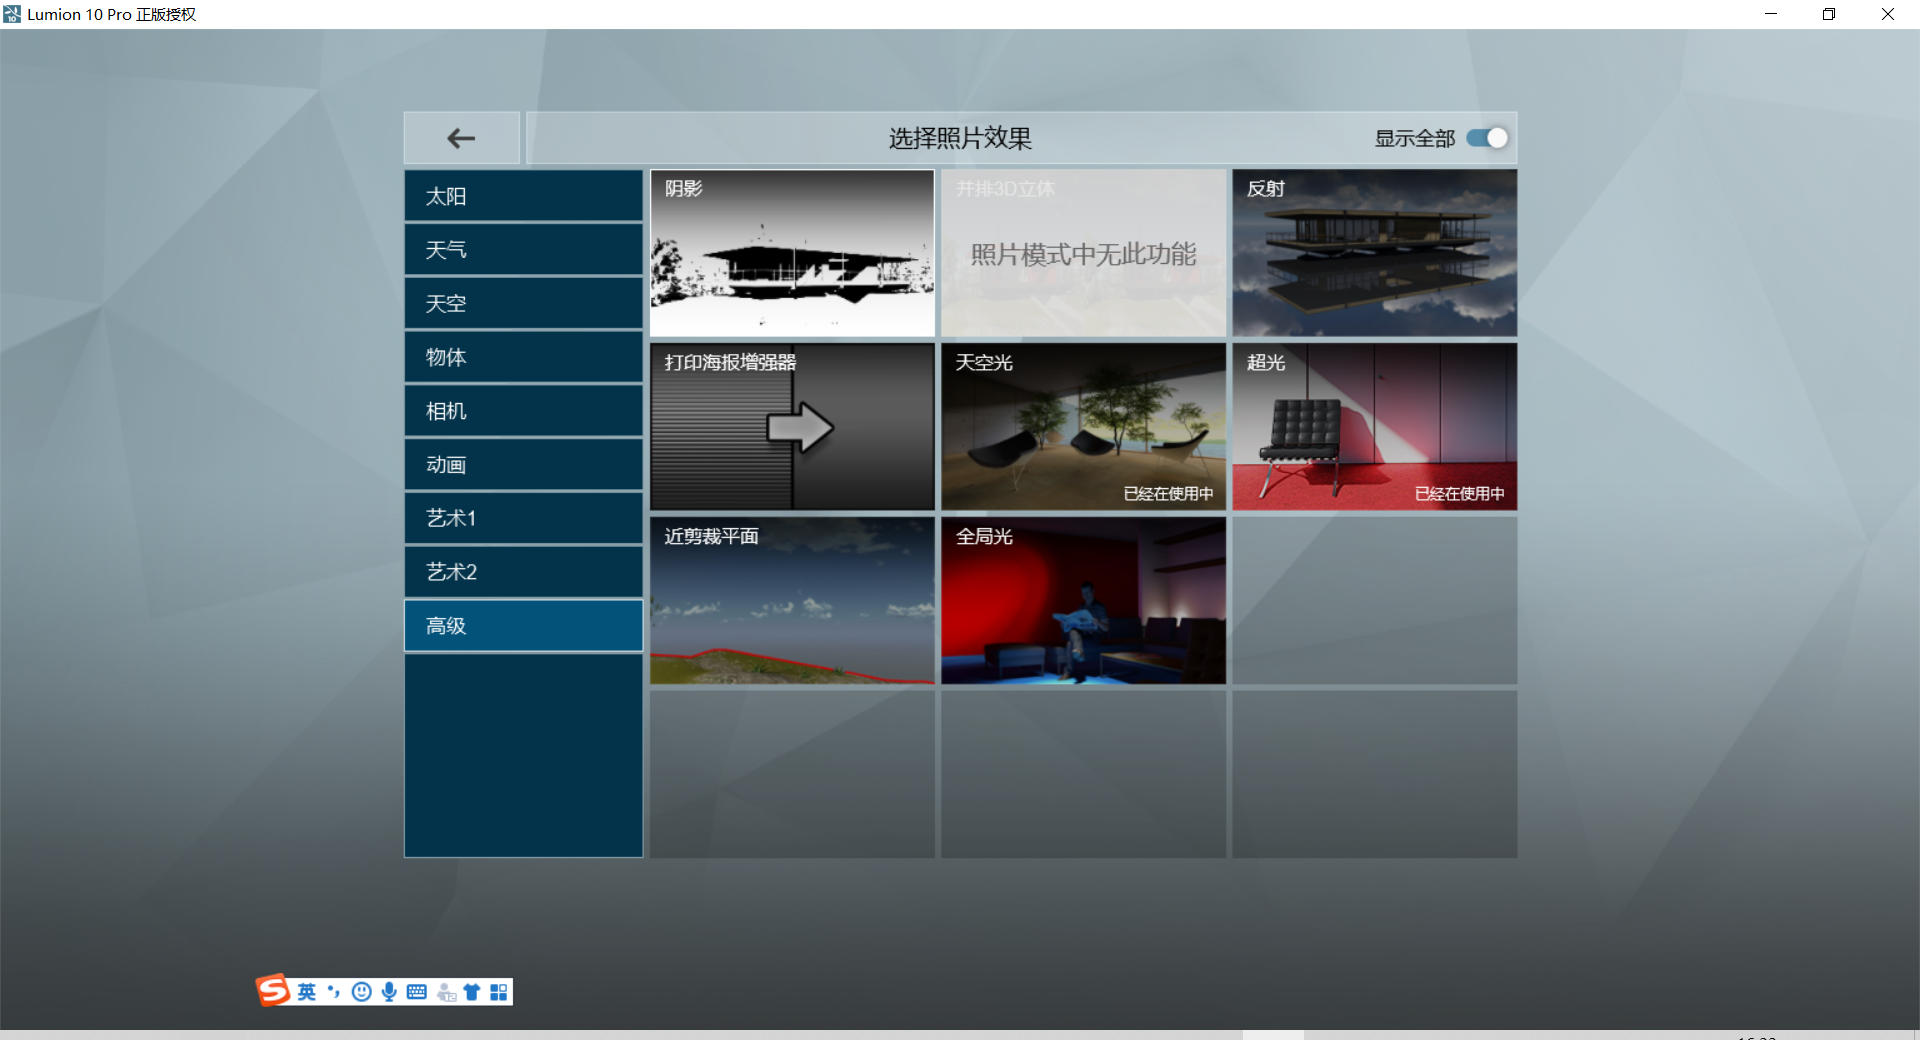Image resolution: width=1920 pixels, height=1040 pixels.
Task: Switch to the 天空 category
Action: click(523, 303)
